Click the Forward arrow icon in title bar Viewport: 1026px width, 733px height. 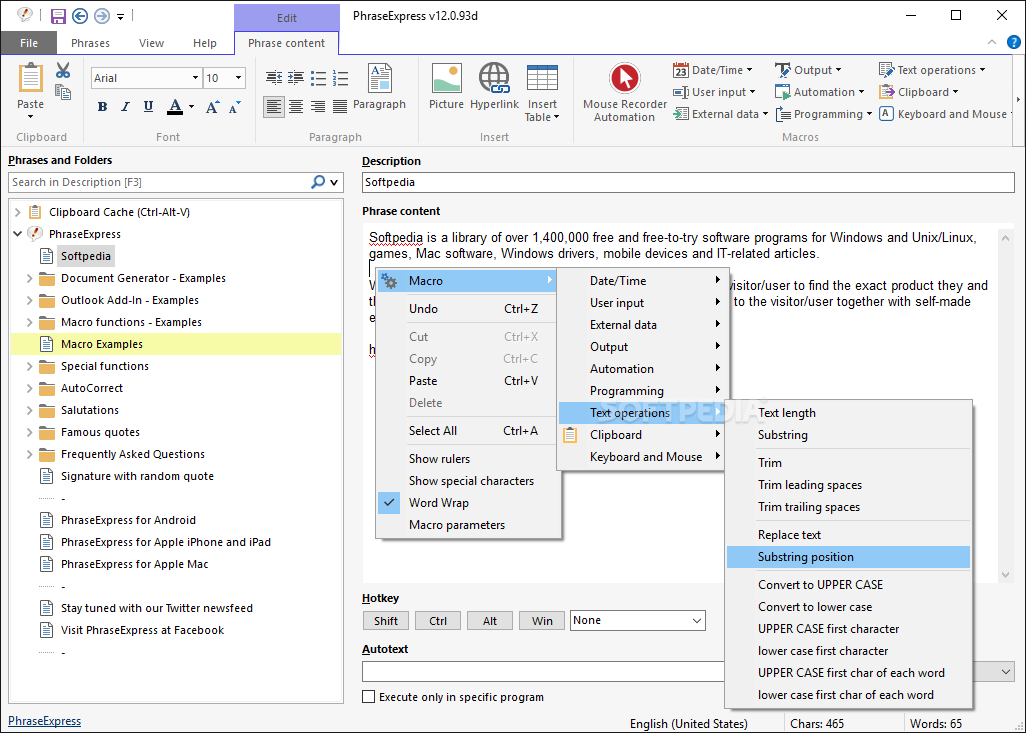coord(101,16)
